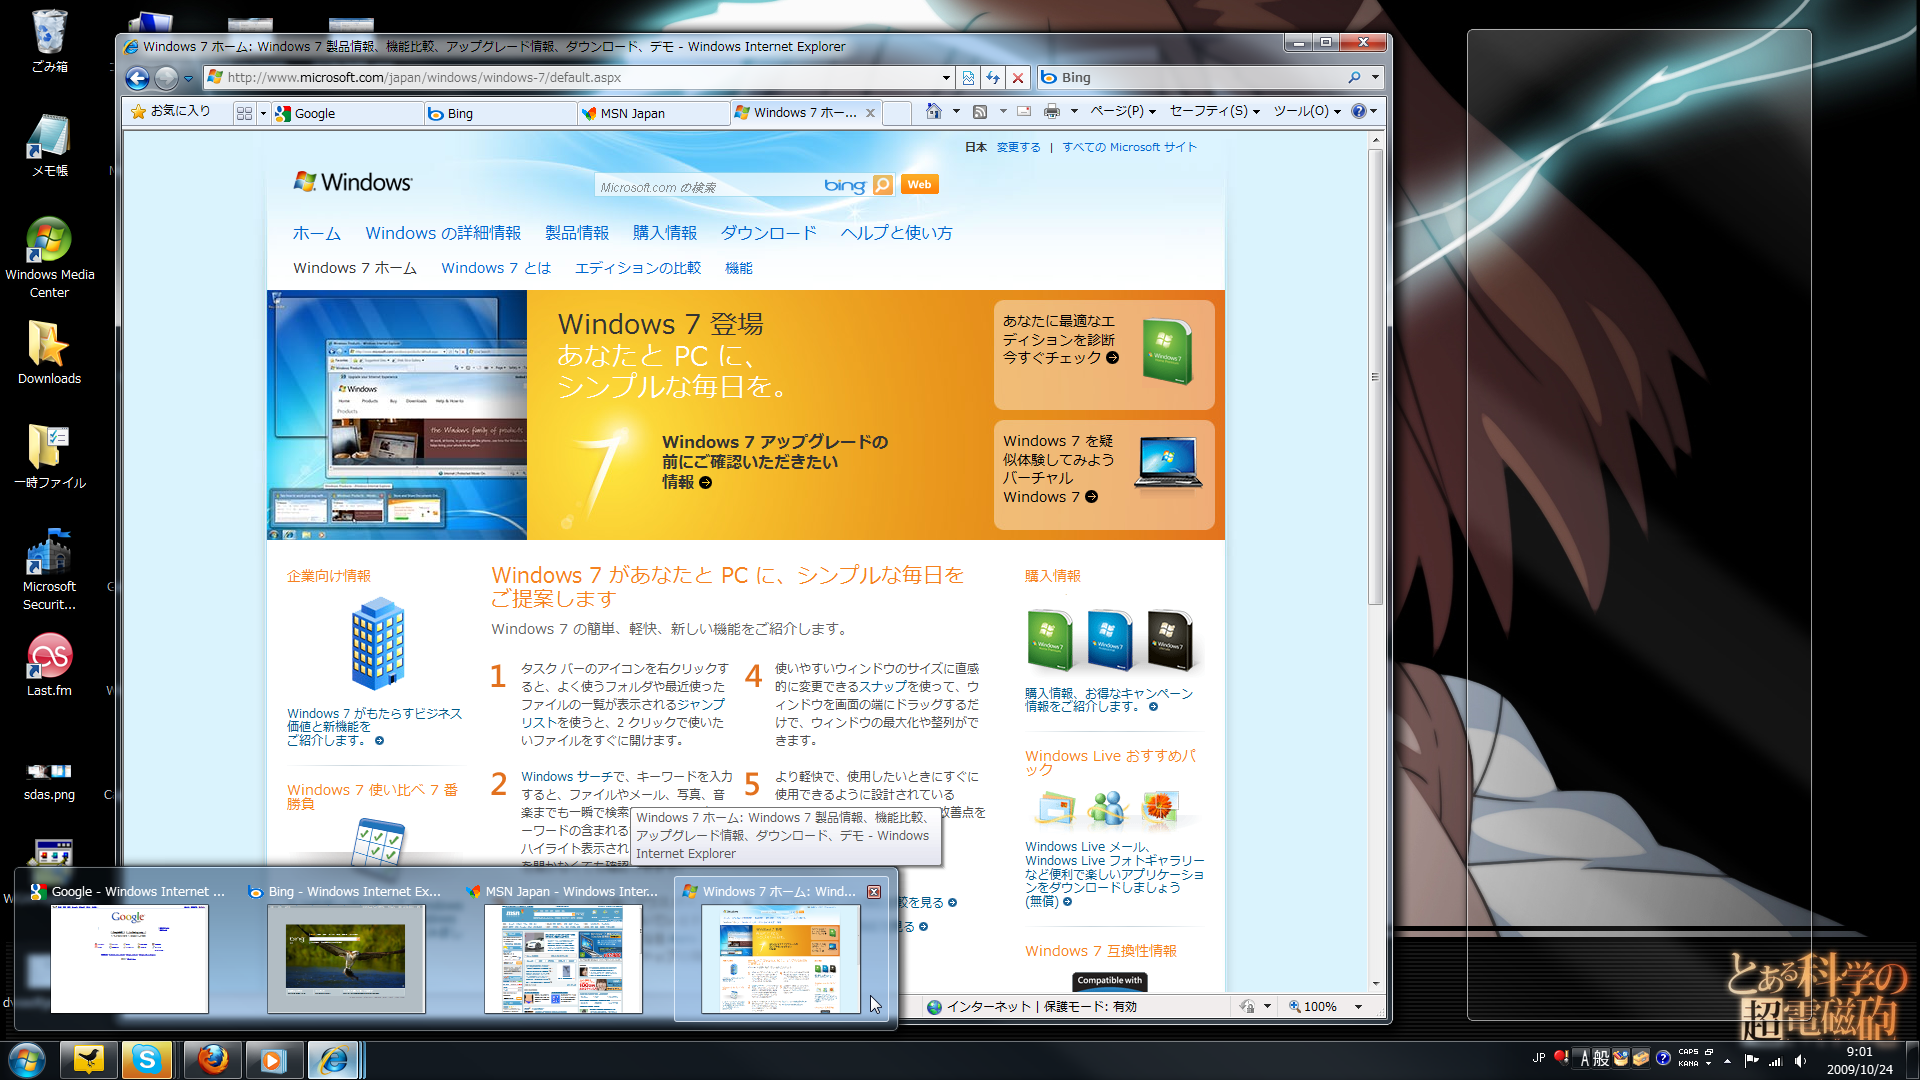1920x1080 pixels.
Task: Close the Windows 7 ホーム tab
Action: coord(870,113)
